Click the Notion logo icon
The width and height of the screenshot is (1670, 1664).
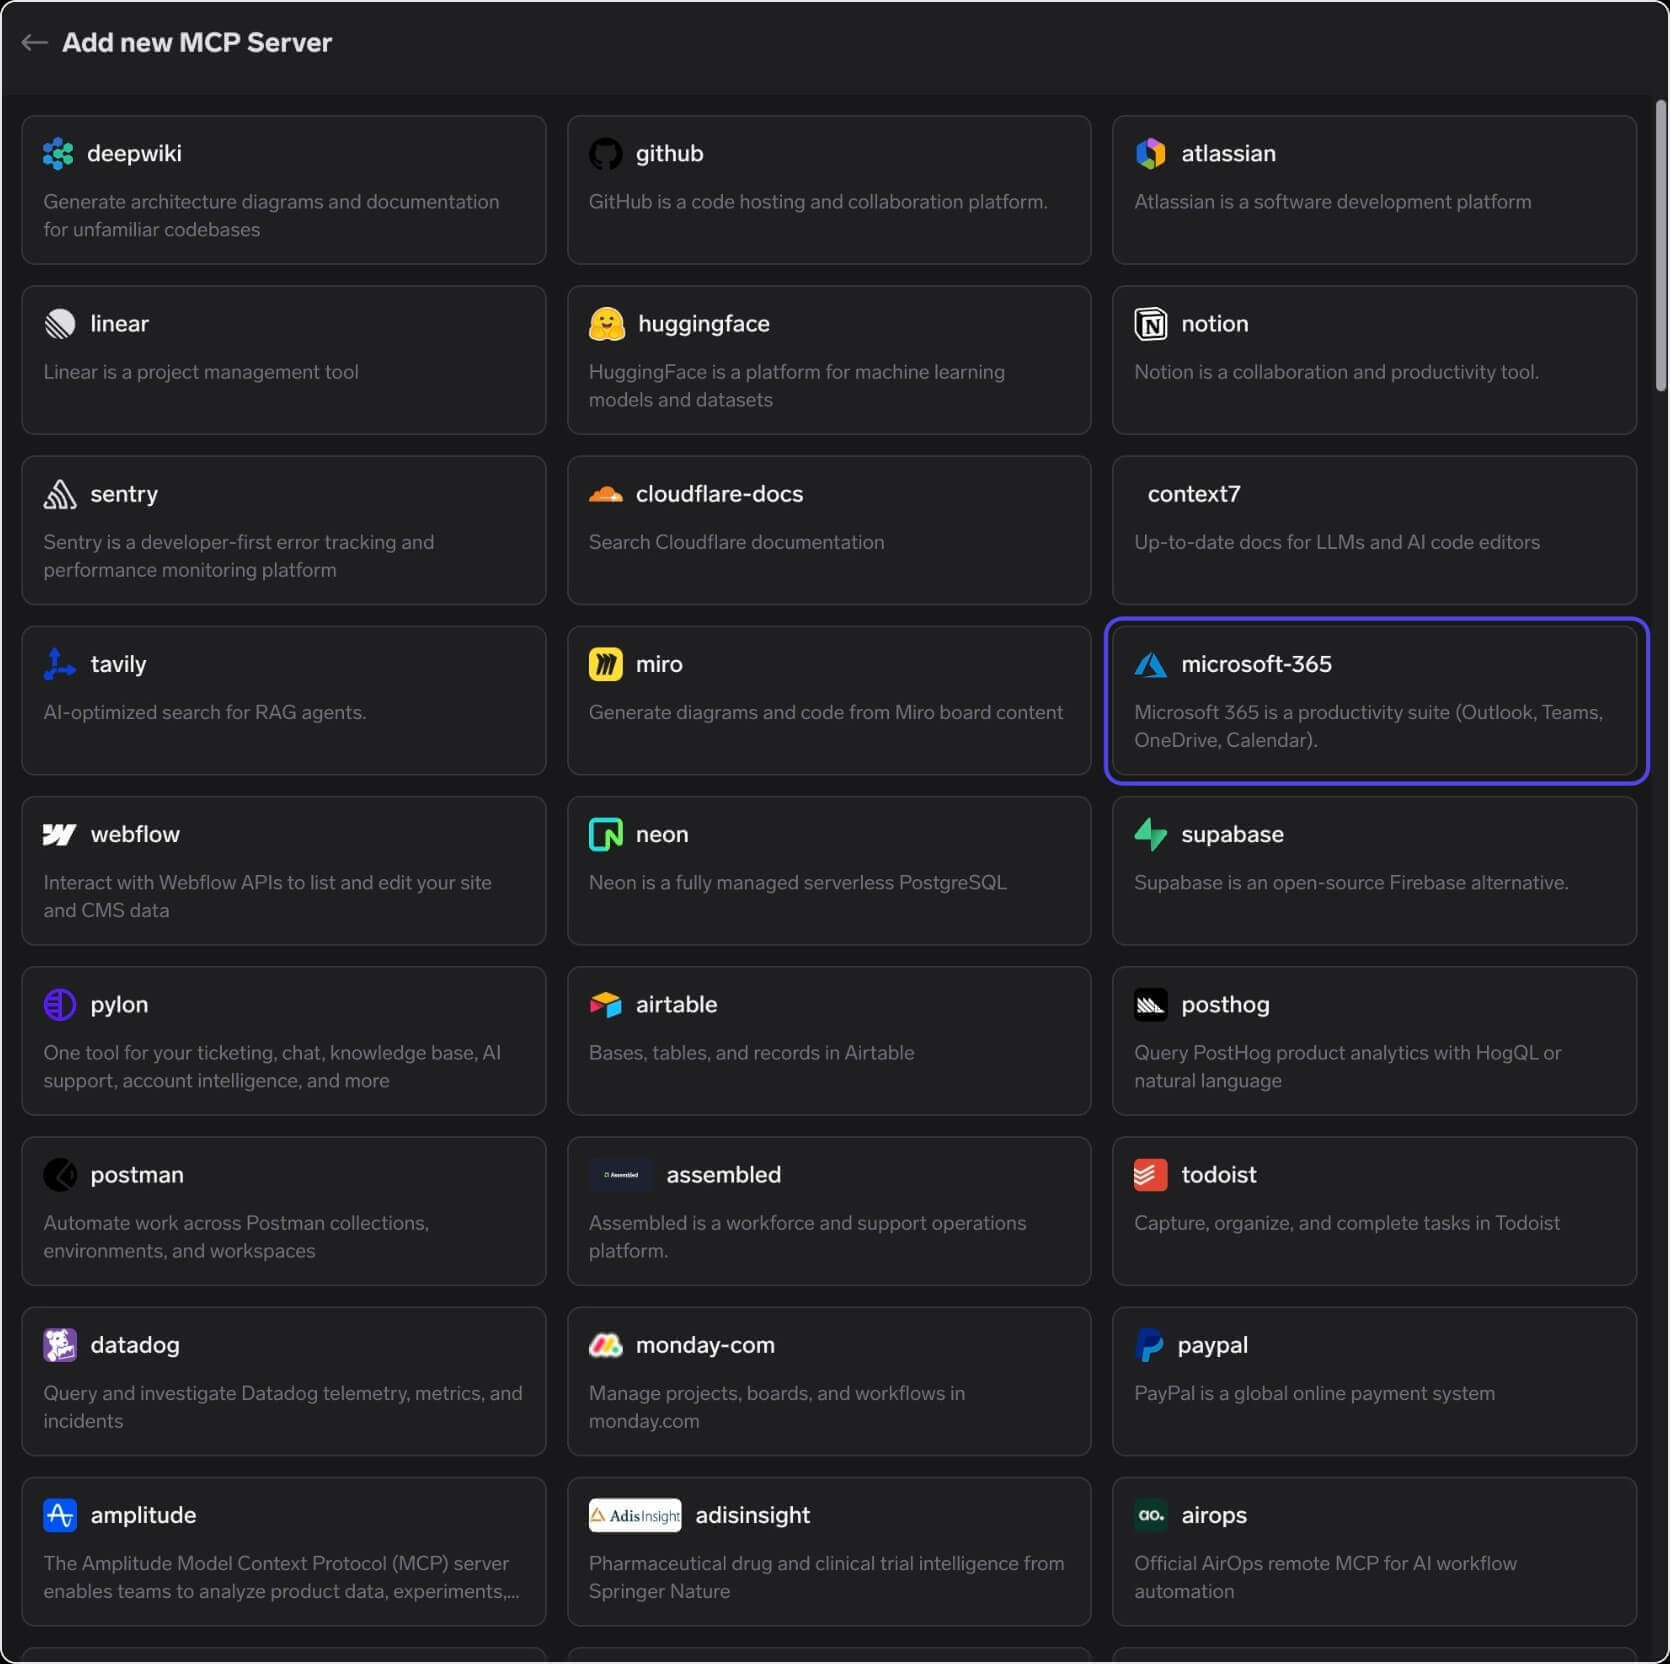[1151, 324]
